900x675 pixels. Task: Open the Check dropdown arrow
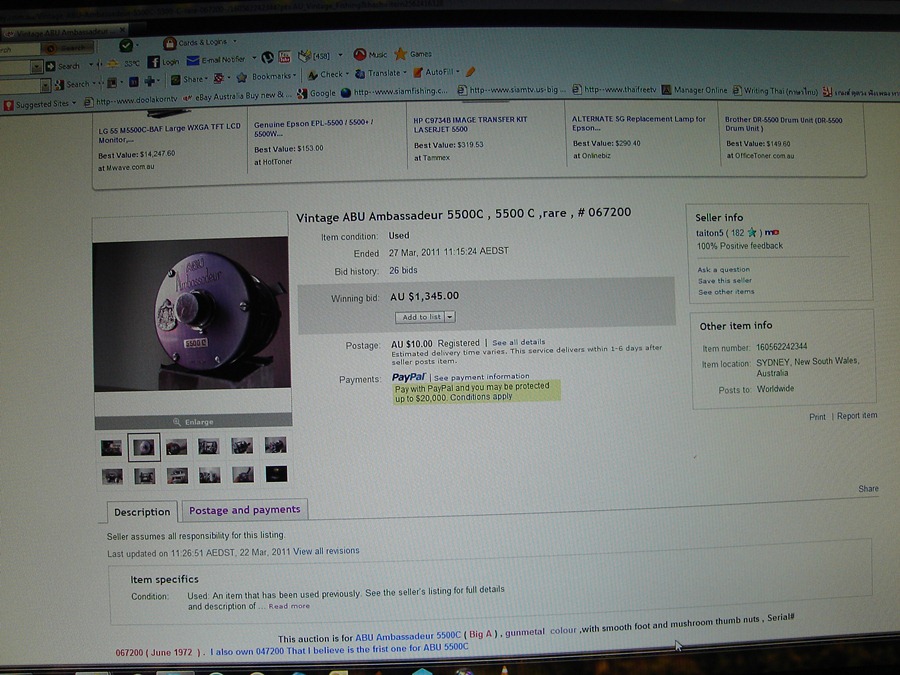pos(347,74)
